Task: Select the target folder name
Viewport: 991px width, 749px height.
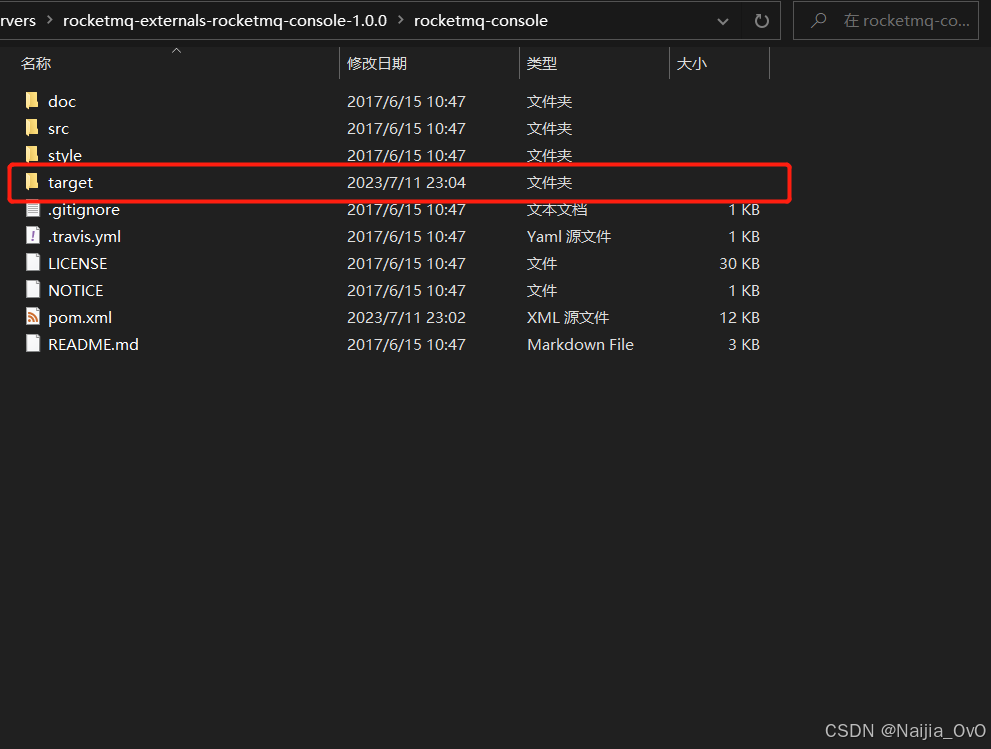Action: click(x=70, y=183)
